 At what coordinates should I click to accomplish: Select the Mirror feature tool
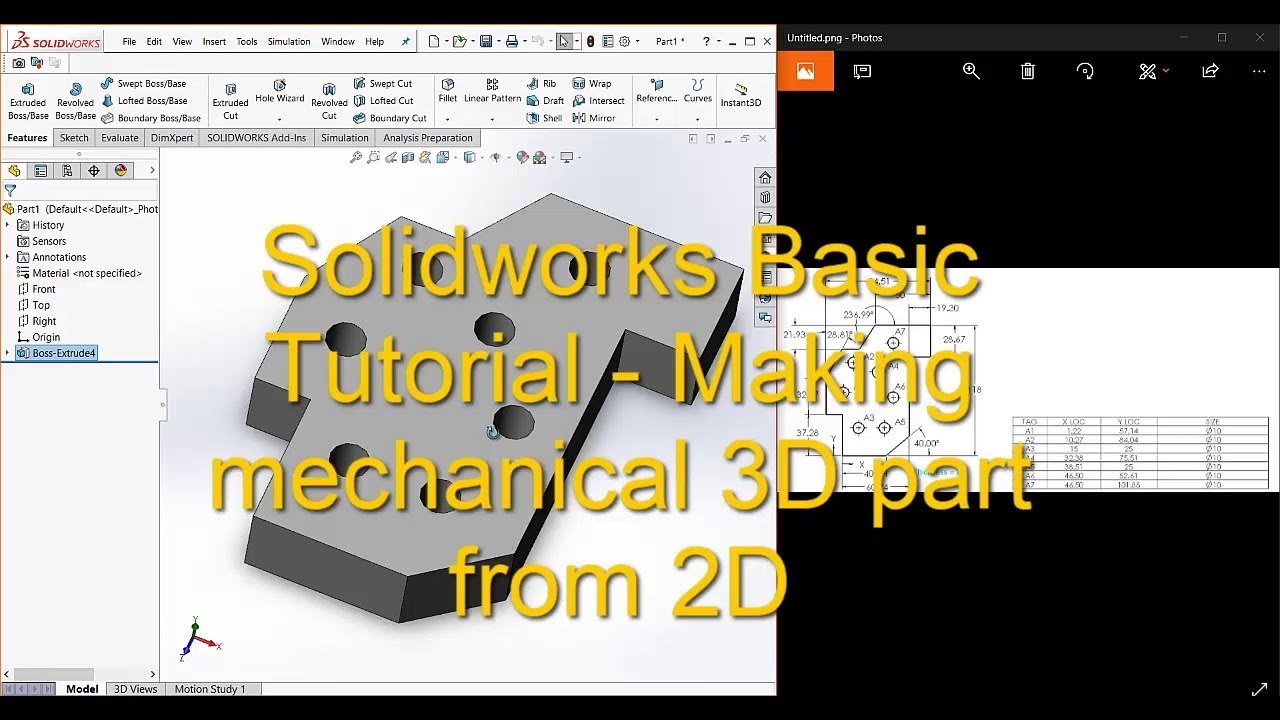(x=594, y=118)
